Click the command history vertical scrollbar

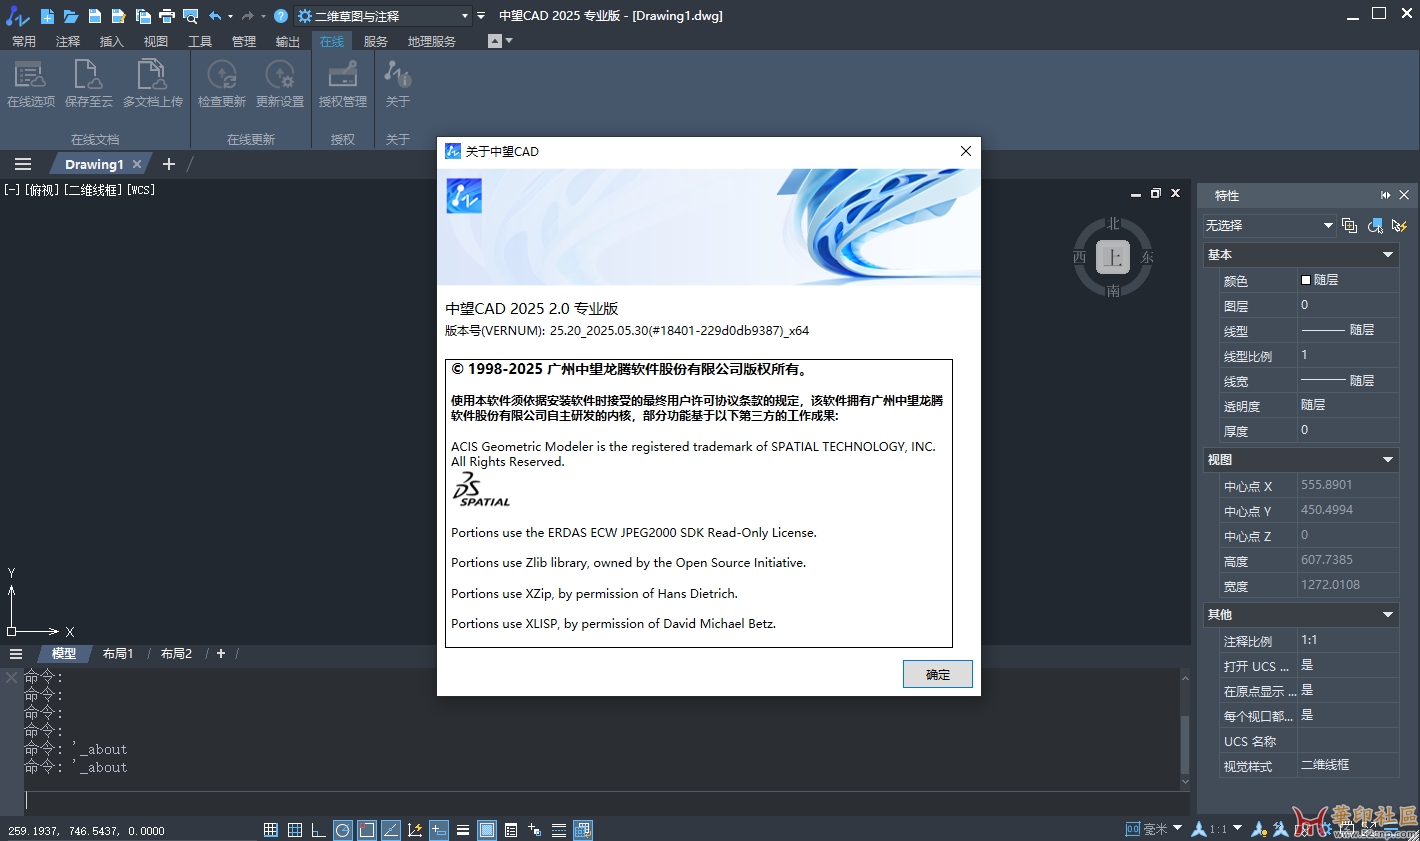[1185, 729]
